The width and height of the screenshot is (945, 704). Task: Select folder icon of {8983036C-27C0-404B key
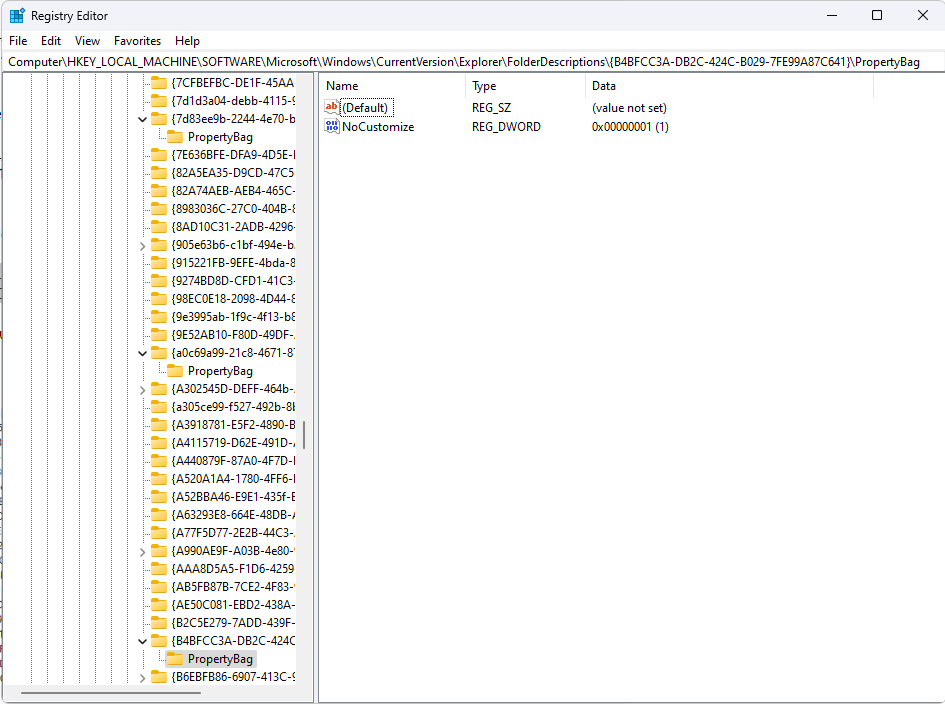tap(159, 209)
